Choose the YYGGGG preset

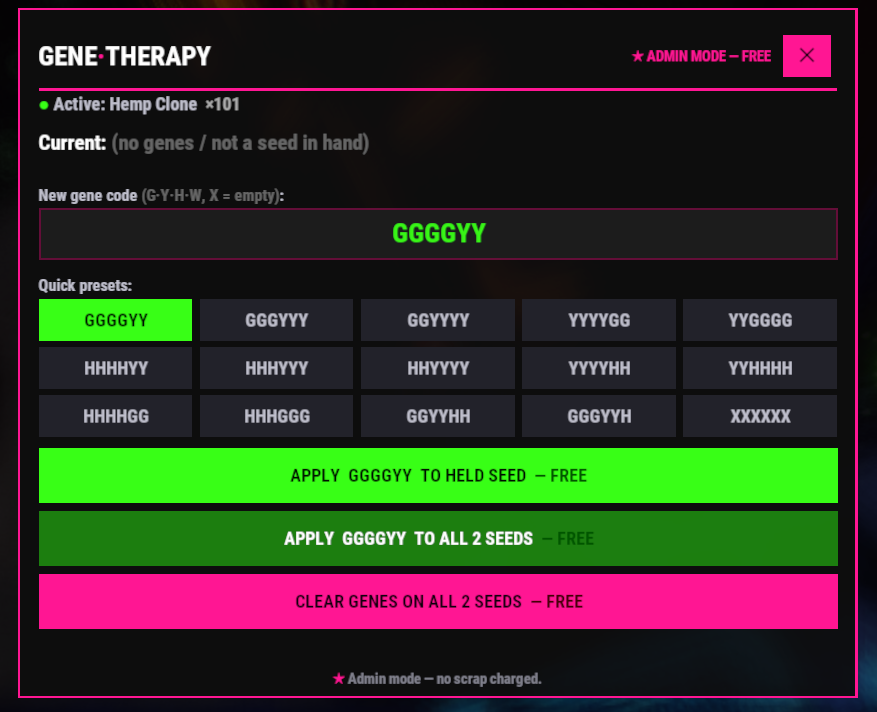pyautogui.click(x=760, y=320)
